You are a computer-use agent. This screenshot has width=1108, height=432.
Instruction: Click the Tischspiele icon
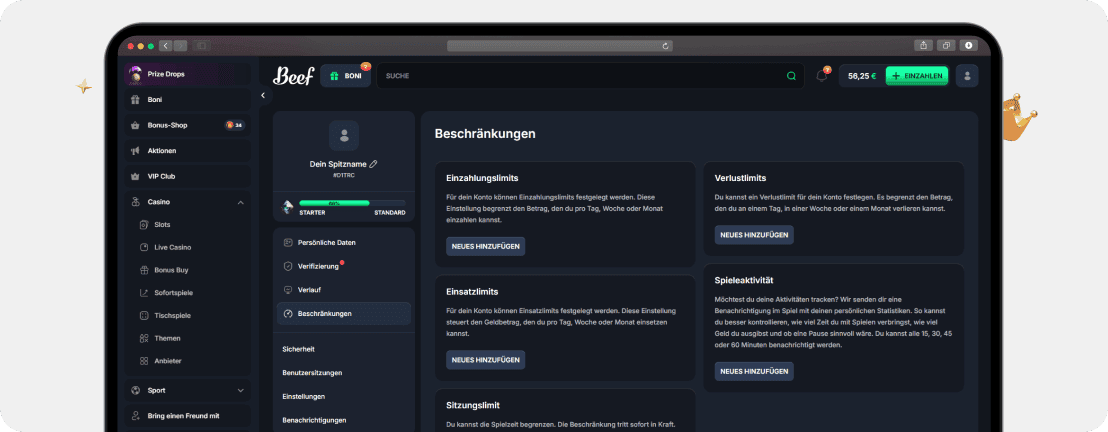coord(144,315)
